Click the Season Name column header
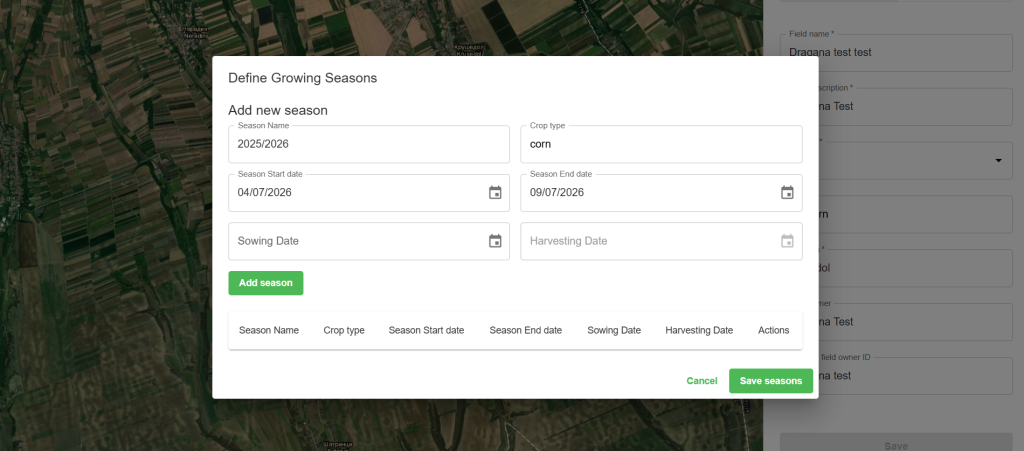Viewport: 1024px width, 451px height. click(x=269, y=330)
